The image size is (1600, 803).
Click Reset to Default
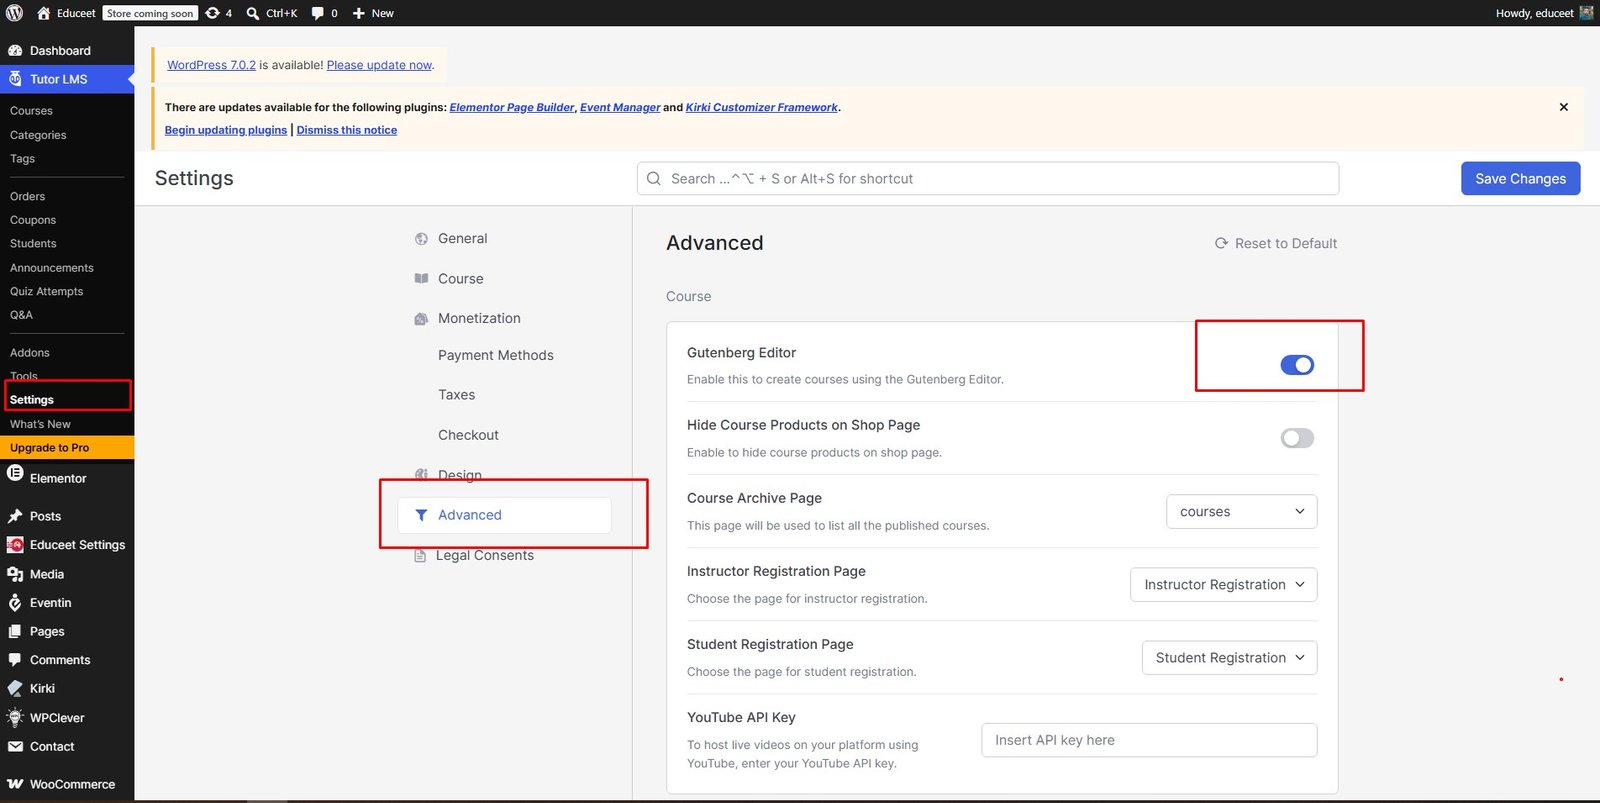pos(1275,243)
